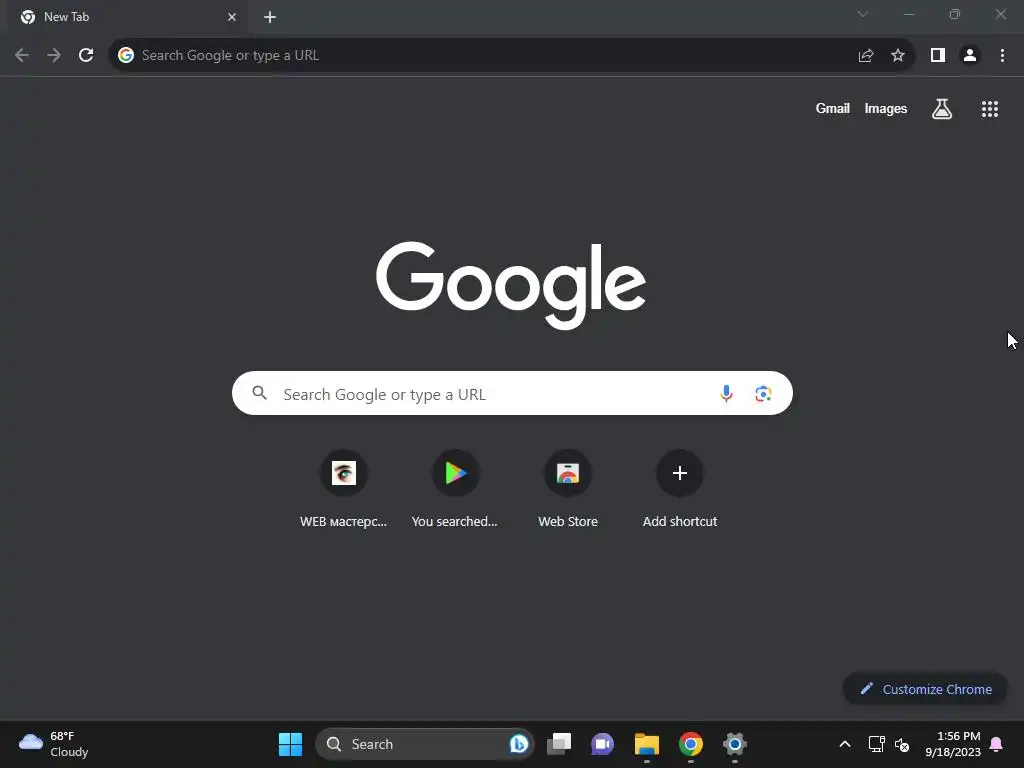
Task: Open the Chrome three-dot menu
Action: (x=1002, y=56)
